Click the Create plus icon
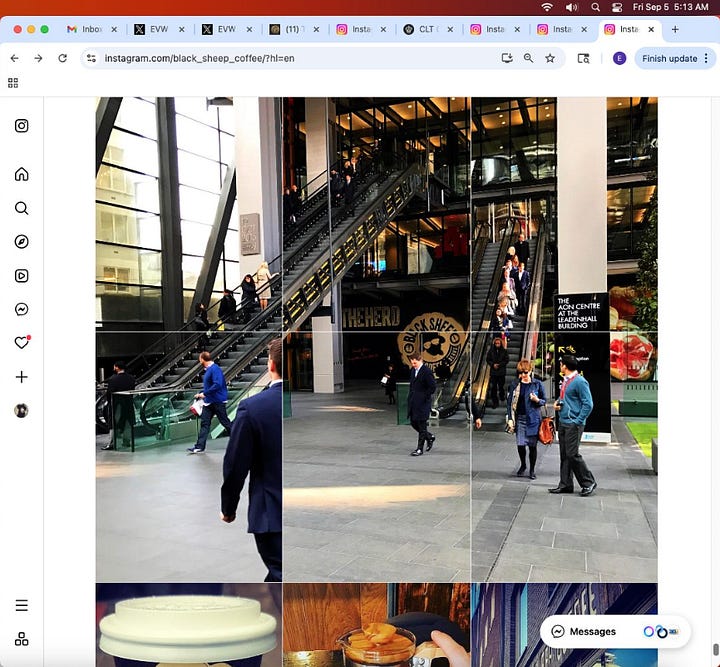Image resolution: width=720 pixels, height=667 pixels. click(x=22, y=377)
